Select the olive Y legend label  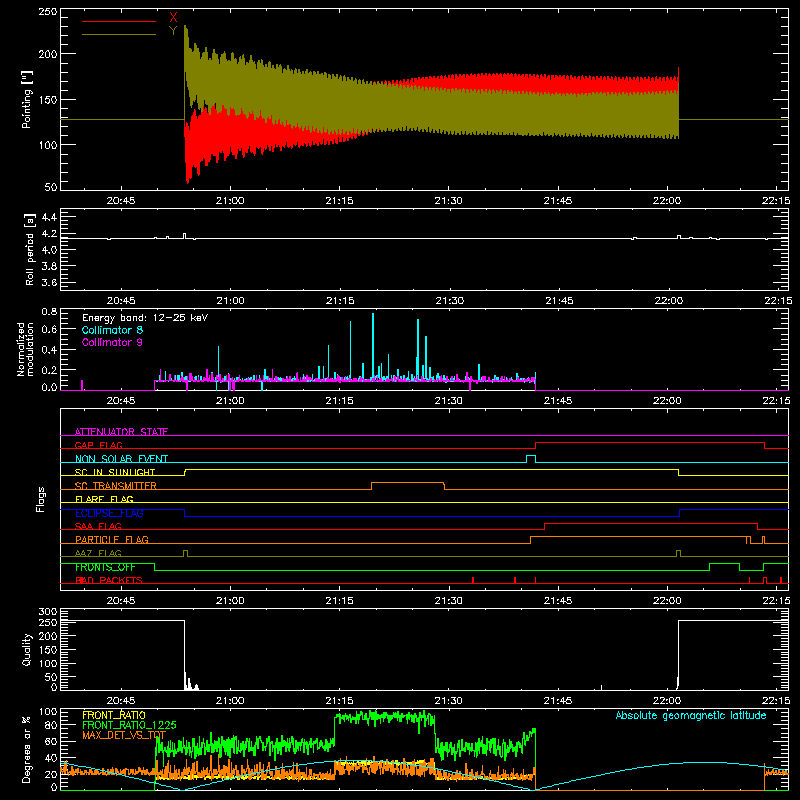click(x=173, y=31)
